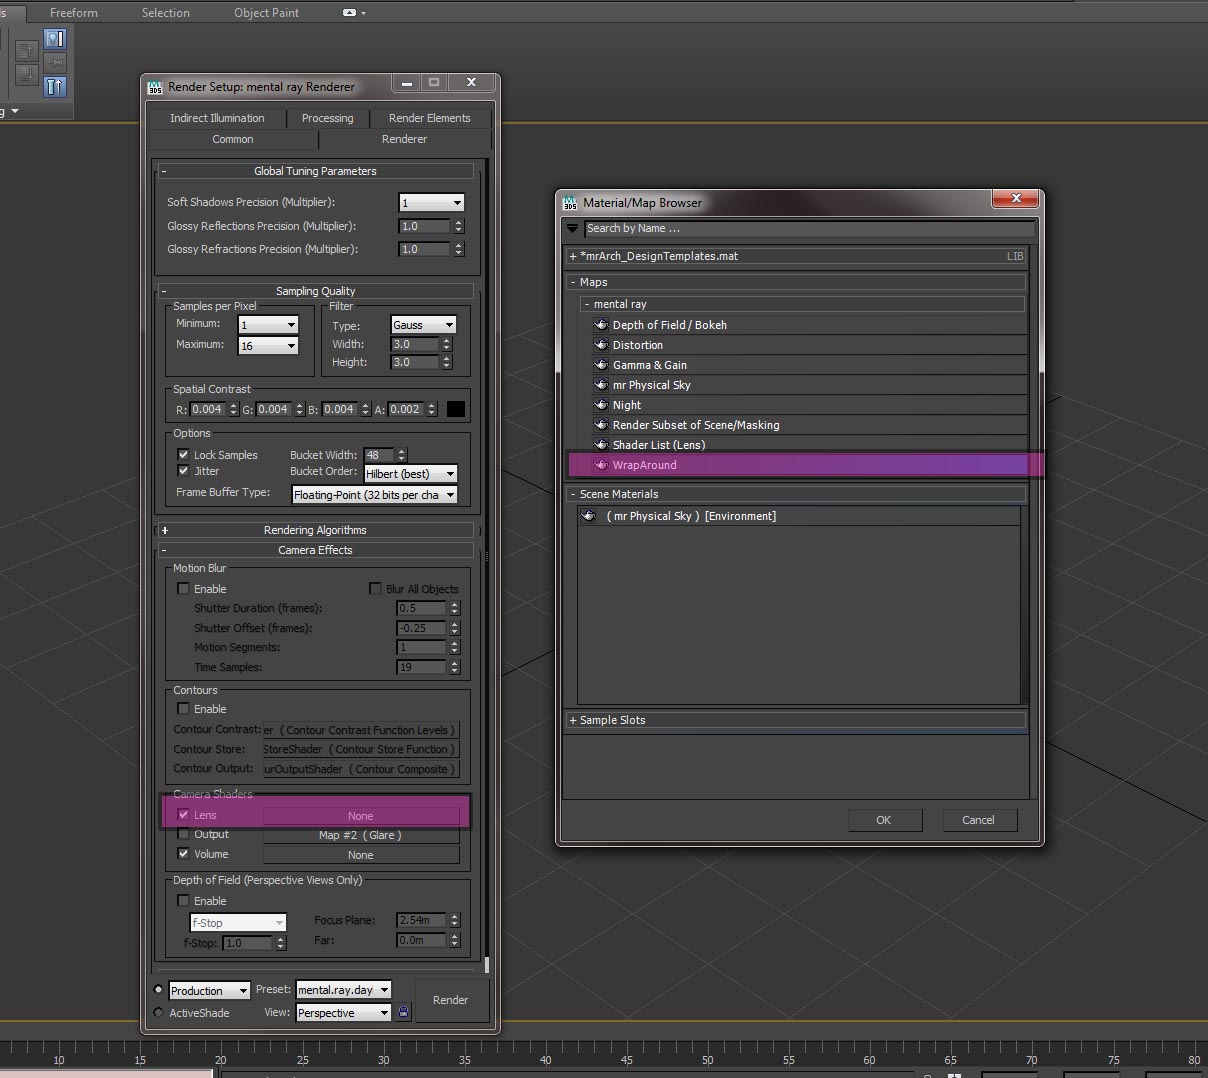Uncheck the Volume camera shader checkbox
The image size is (1208, 1078).
[x=183, y=854]
